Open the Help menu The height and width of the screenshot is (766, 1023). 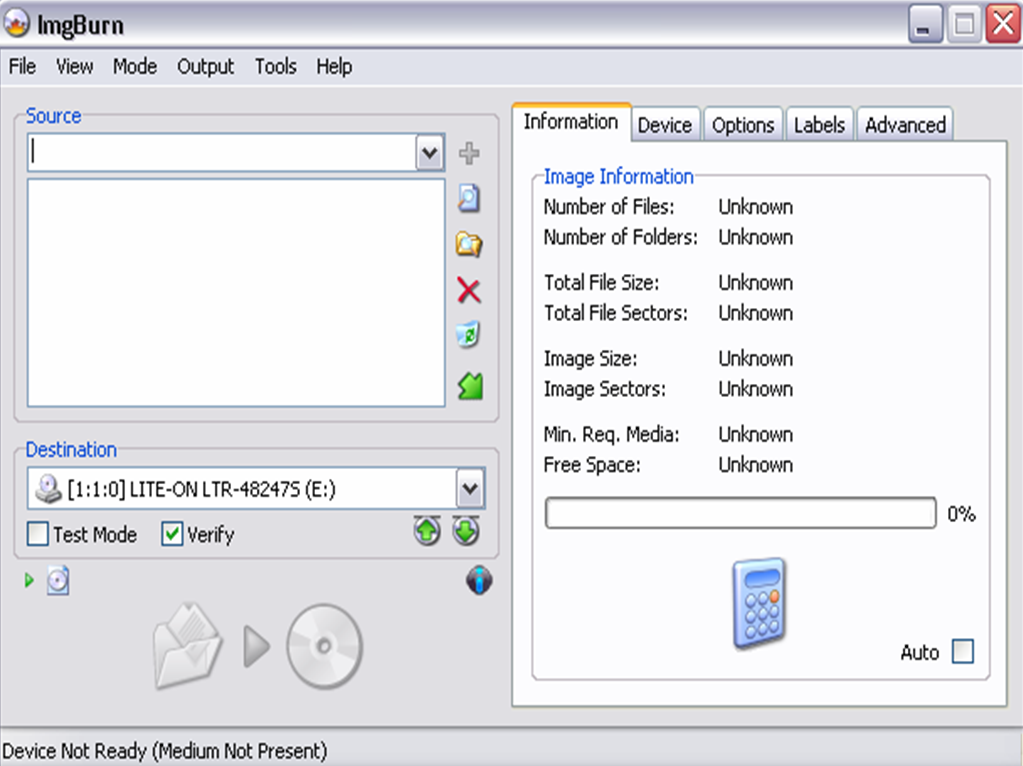(x=334, y=67)
